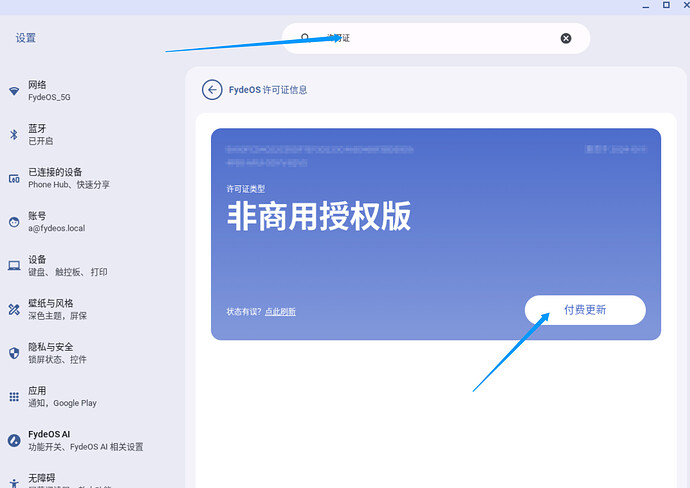Minimize the settings window

(x=646, y=6)
